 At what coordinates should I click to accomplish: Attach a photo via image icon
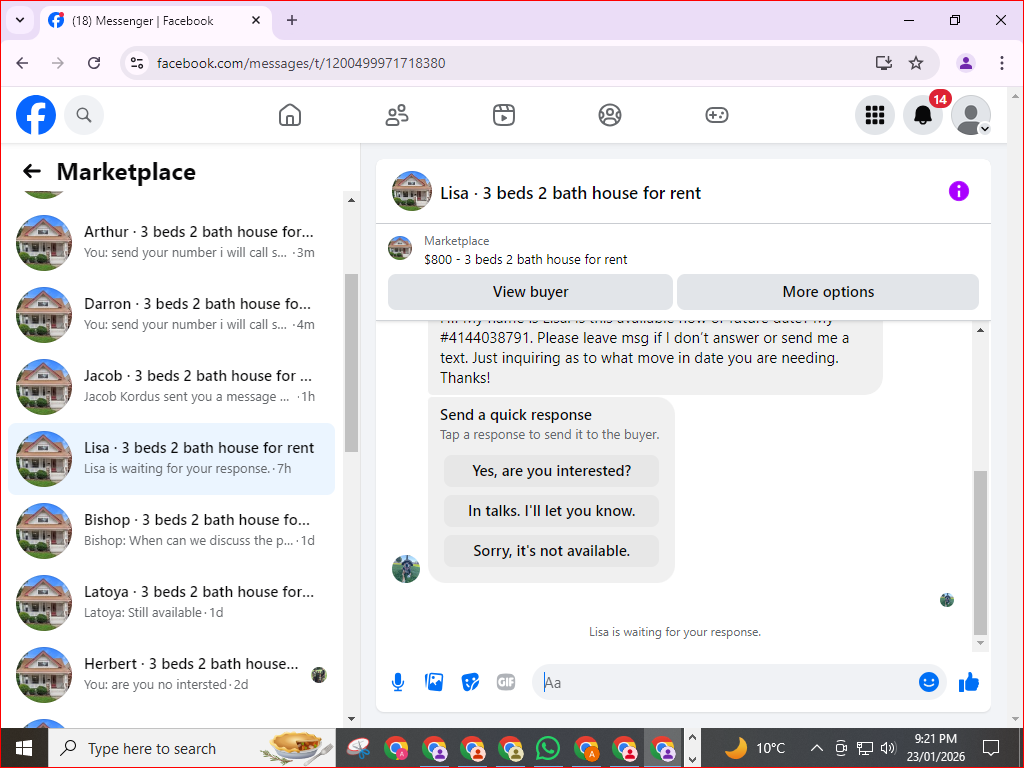(x=434, y=682)
